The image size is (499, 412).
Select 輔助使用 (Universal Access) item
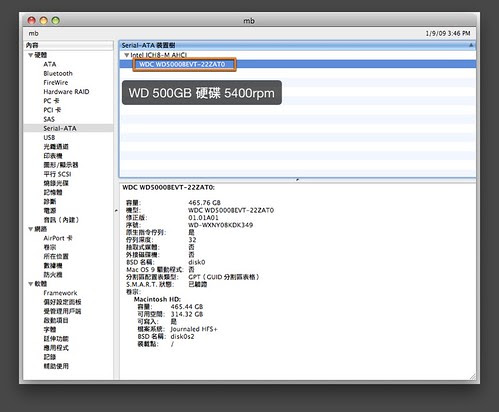pyautogui.click(x=56, y=366)
